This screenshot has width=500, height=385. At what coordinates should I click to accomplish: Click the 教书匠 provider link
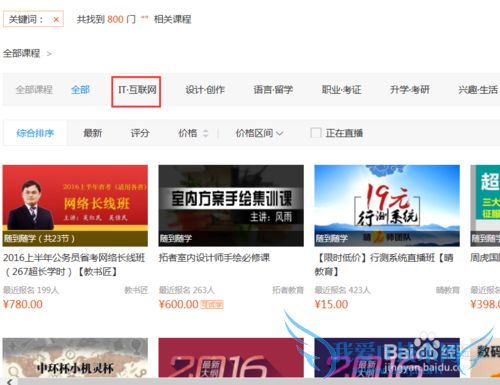136,290
